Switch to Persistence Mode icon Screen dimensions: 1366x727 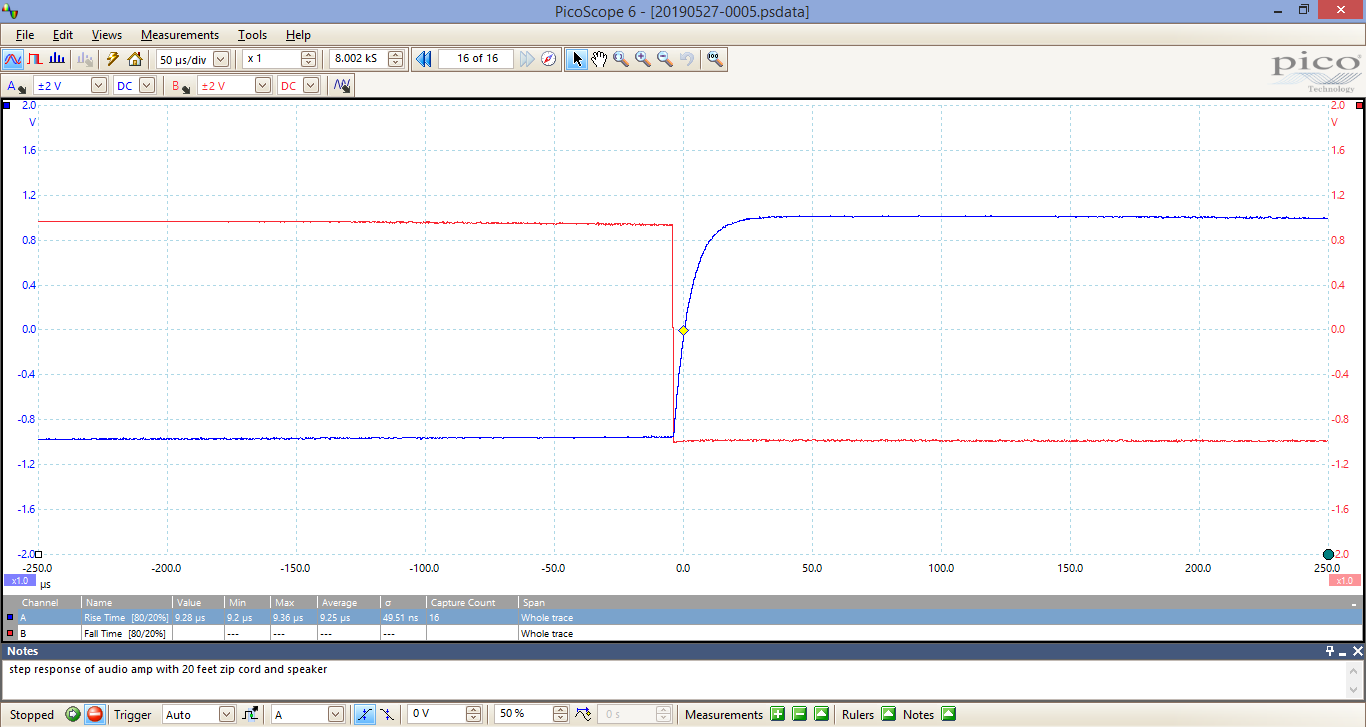pyautogui.click(x=35, y=59)
